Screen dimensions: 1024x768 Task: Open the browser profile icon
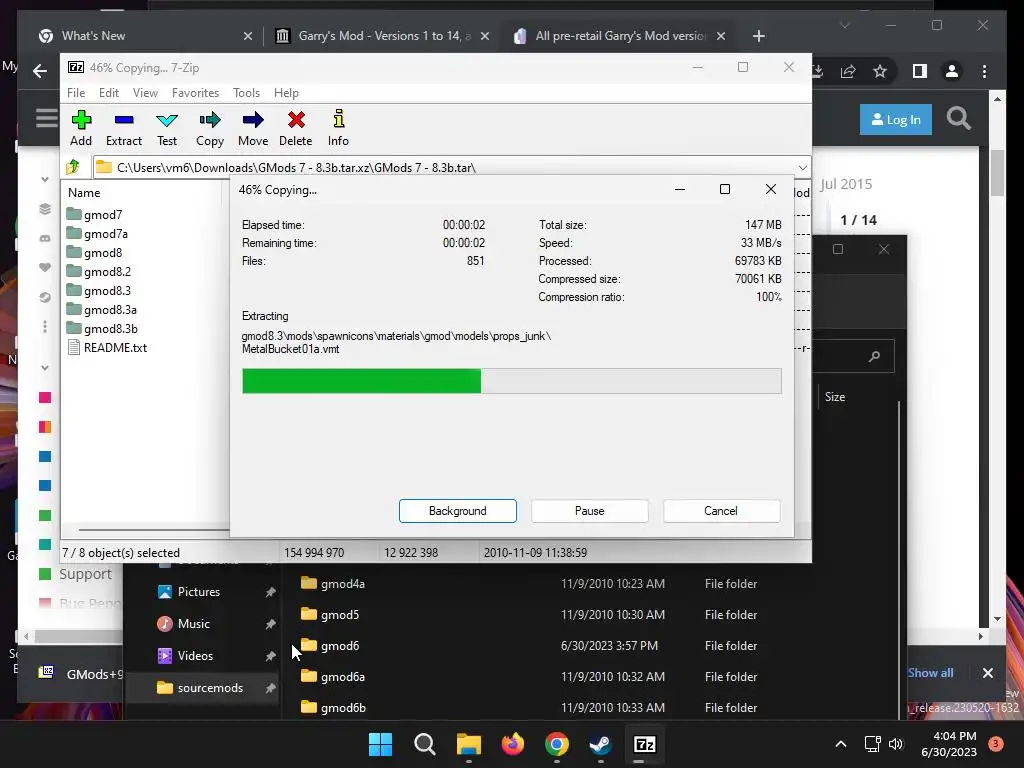[x=952, y=71]
